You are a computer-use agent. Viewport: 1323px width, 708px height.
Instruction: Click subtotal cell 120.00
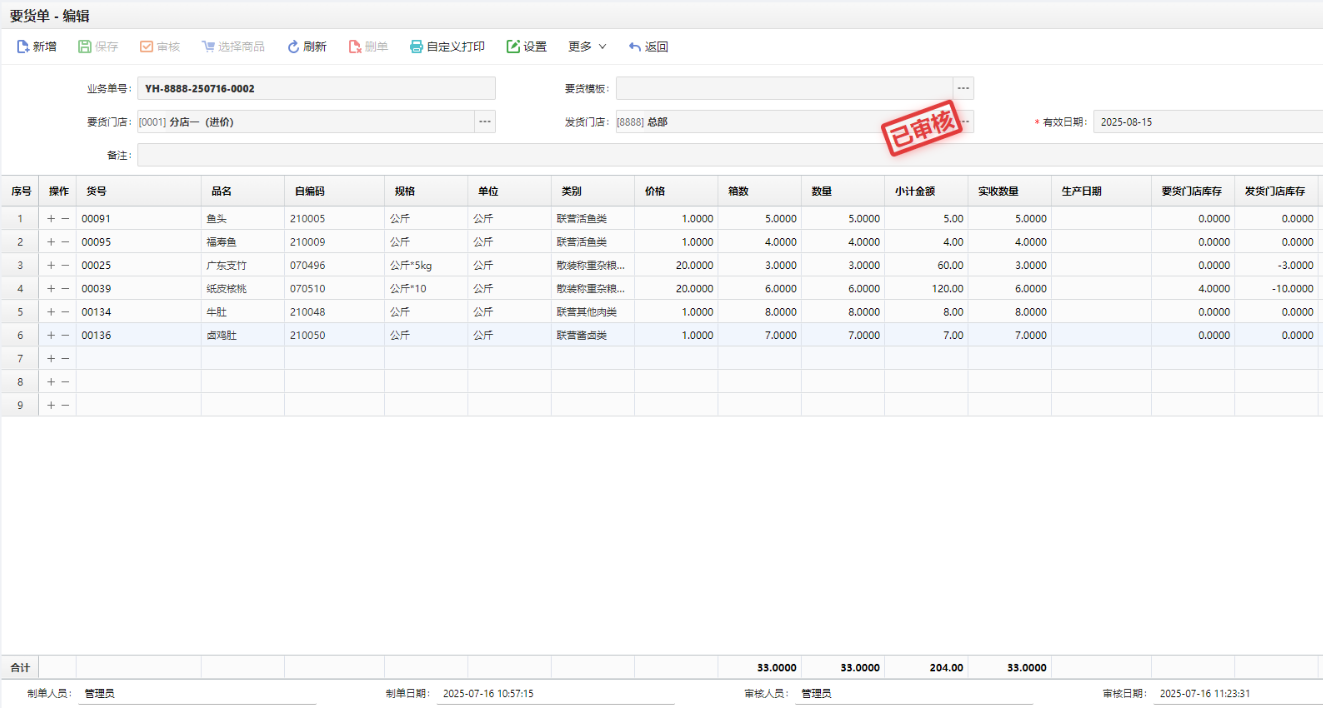926,288
